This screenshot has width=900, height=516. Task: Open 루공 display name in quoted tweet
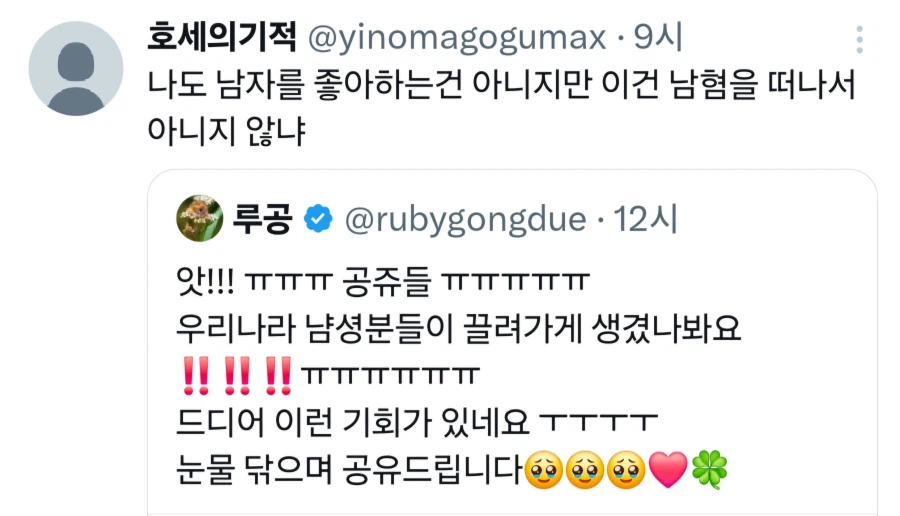point(262,219)
